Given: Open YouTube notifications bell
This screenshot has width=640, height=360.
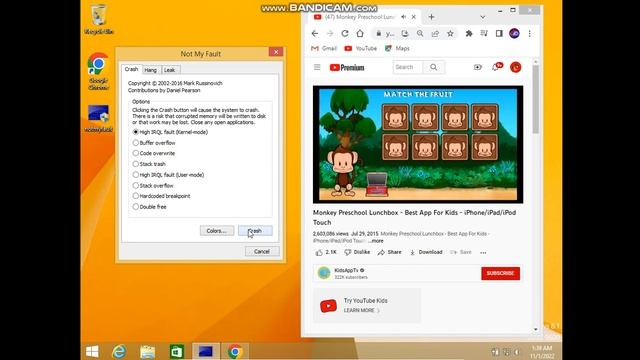Looking at the screenshot, I should point(496,67).
